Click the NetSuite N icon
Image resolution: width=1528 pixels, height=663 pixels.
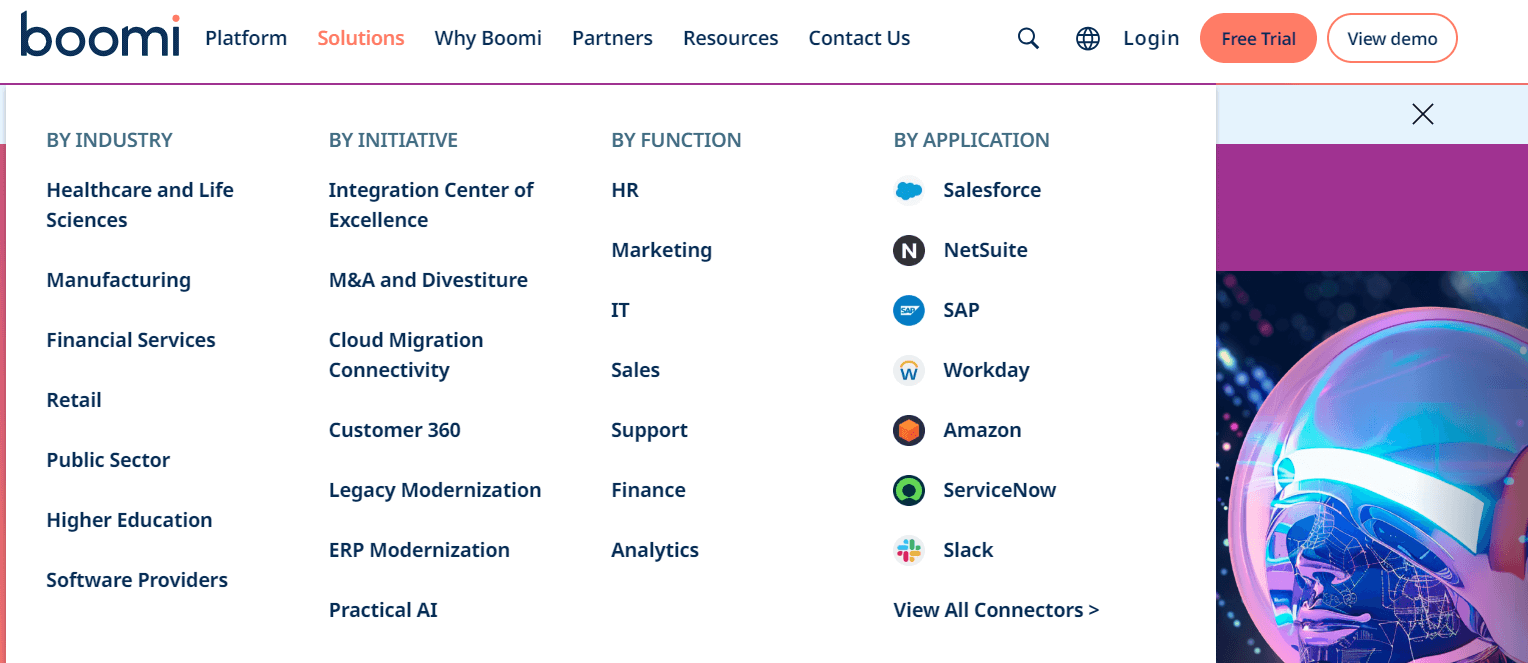coord(909,250)
